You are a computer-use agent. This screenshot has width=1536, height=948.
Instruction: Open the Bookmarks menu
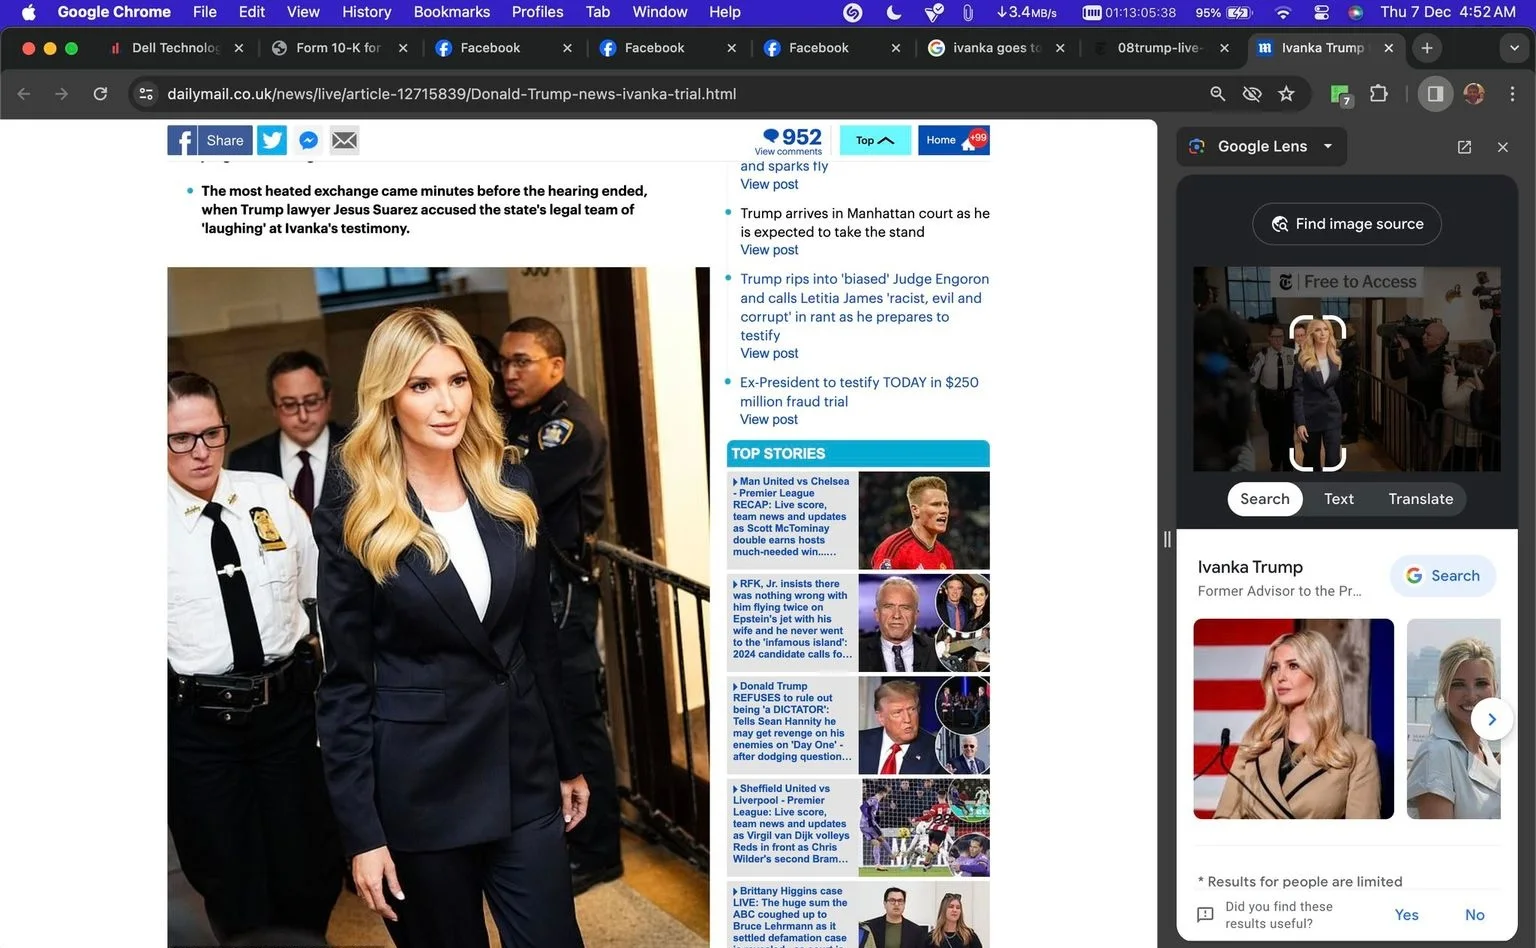452,12
